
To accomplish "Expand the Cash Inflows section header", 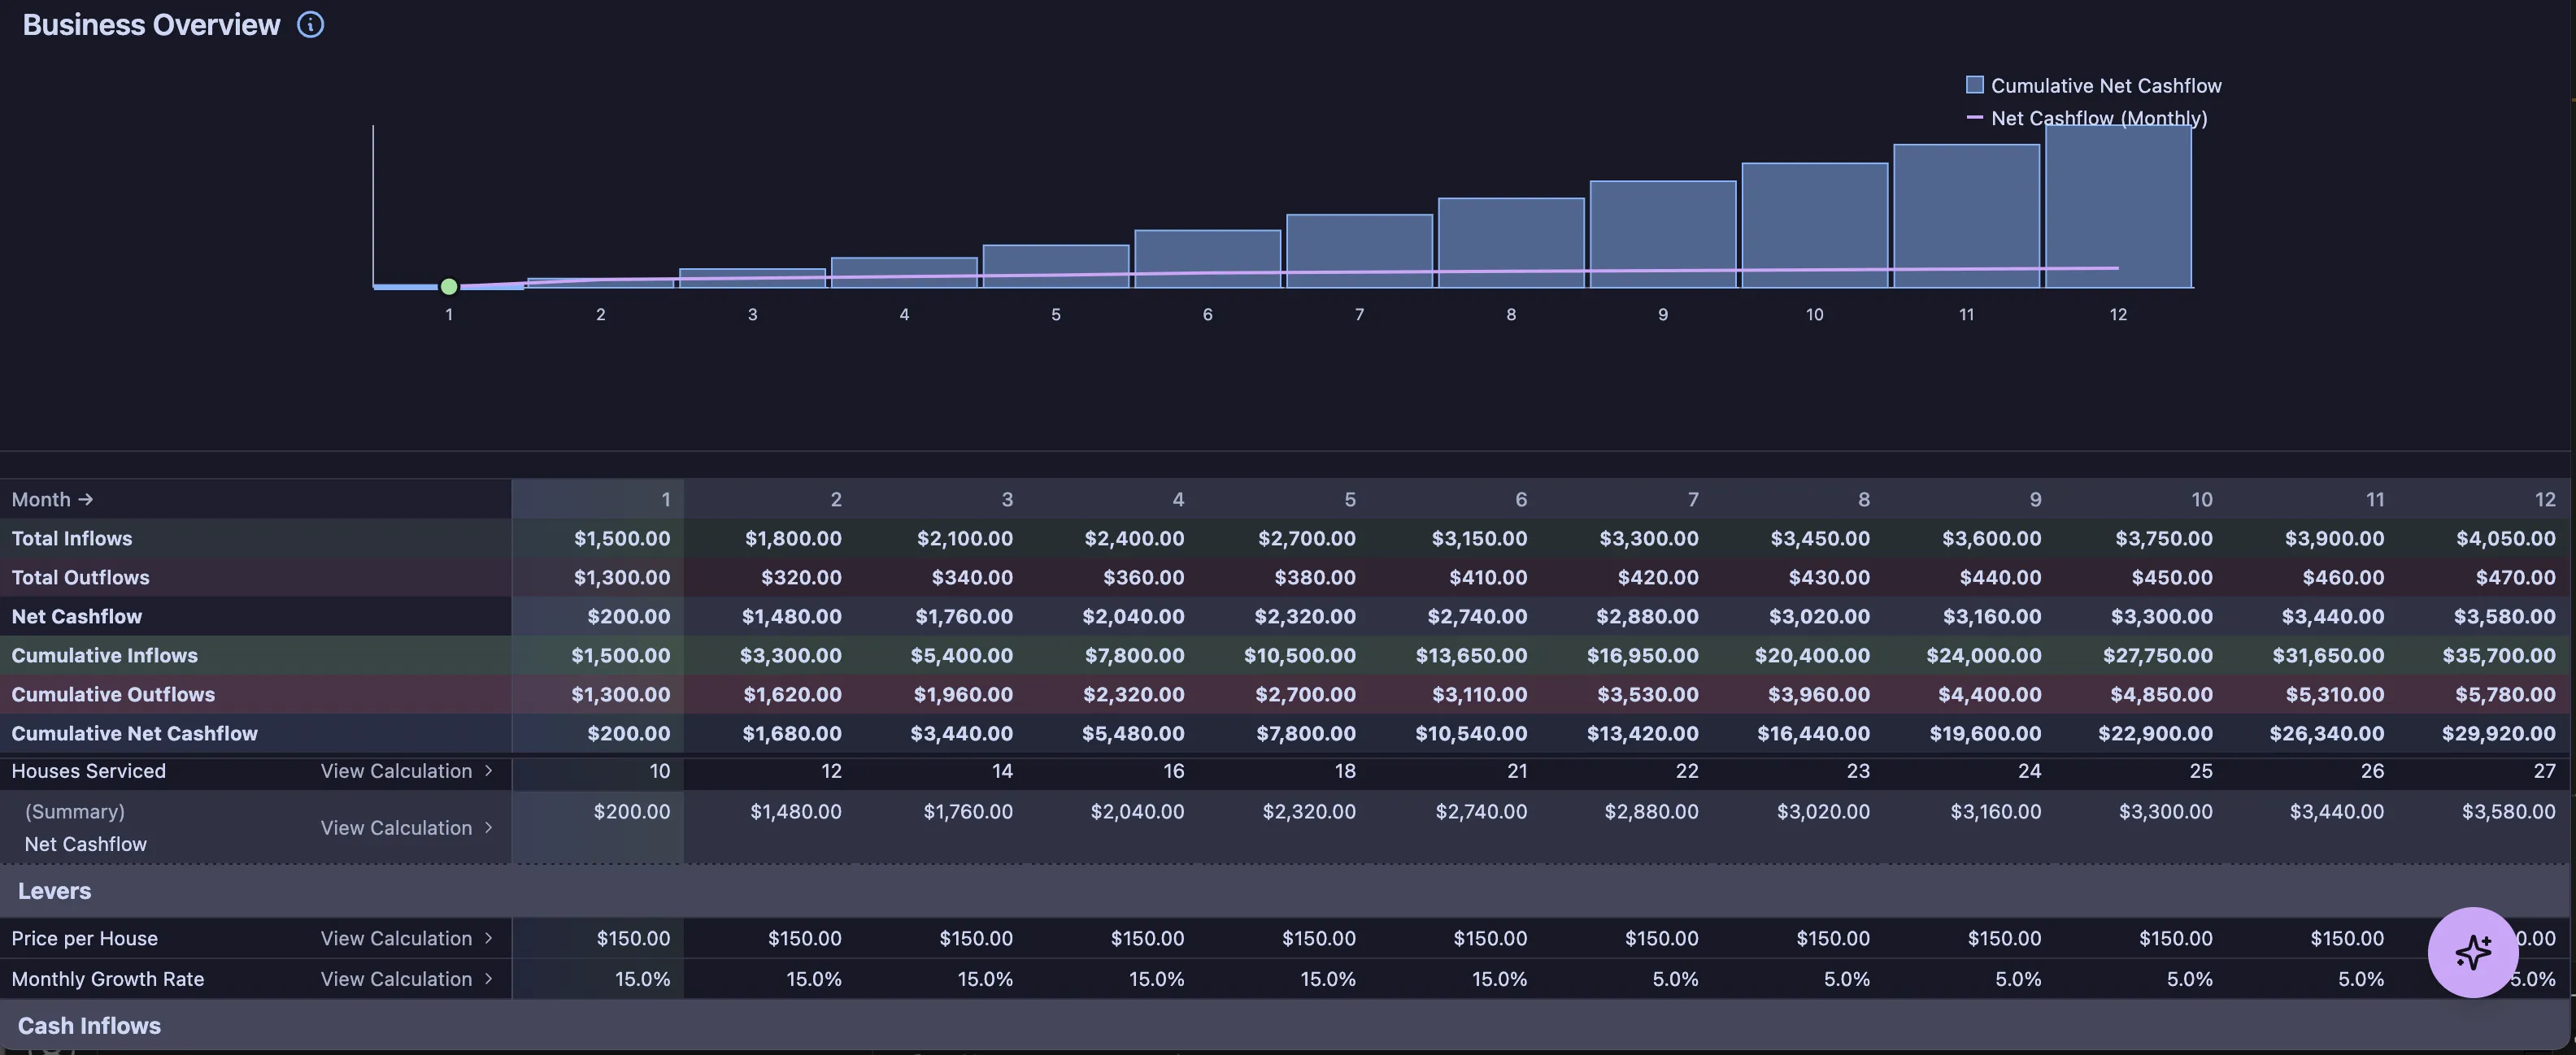I will tap(89, 1026).
